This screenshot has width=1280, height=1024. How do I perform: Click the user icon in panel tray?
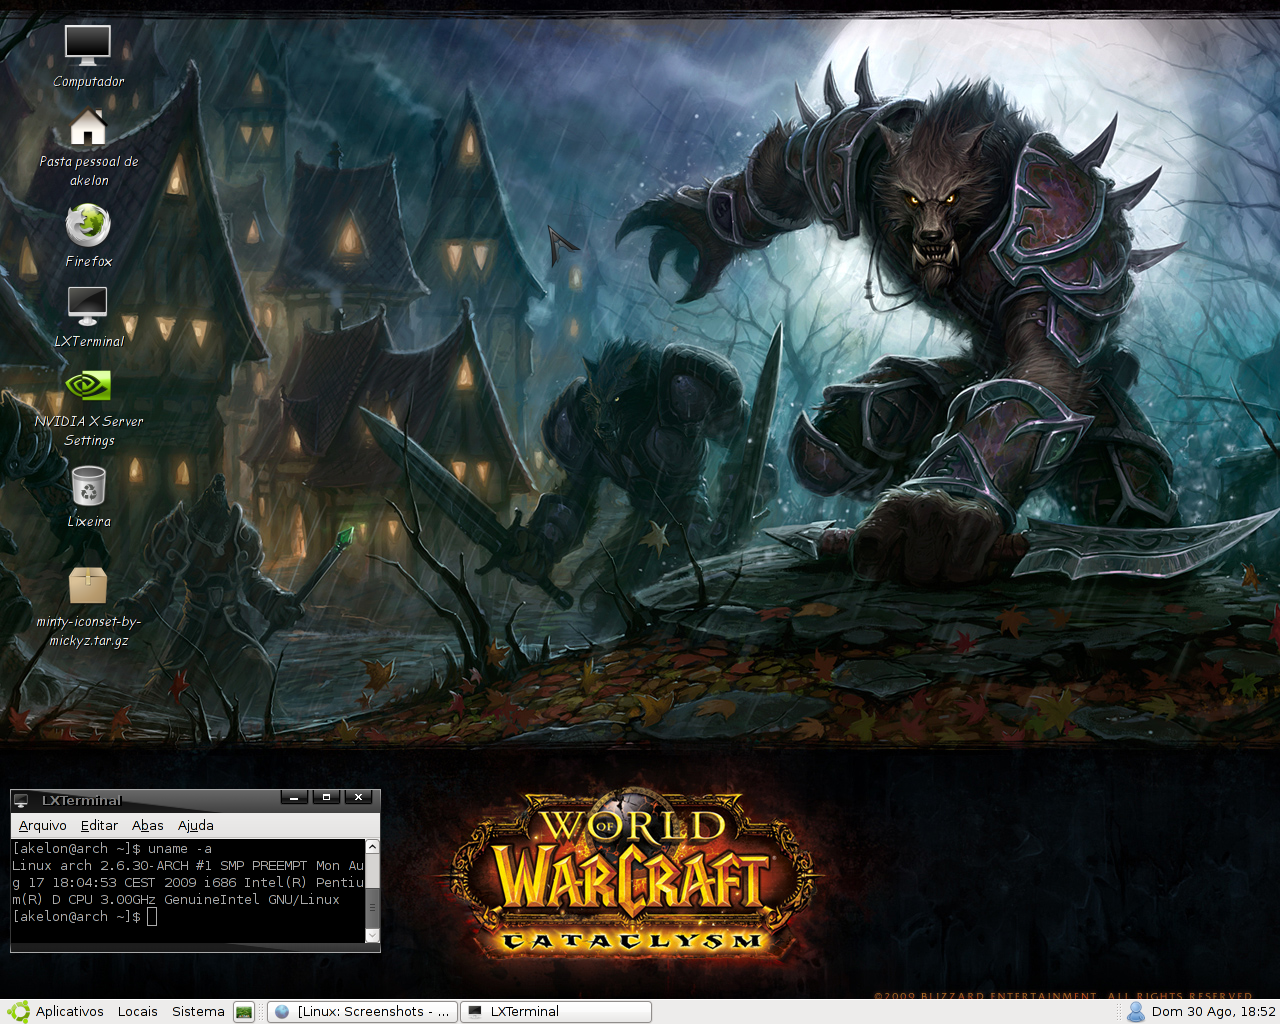click(1136, 1012)
